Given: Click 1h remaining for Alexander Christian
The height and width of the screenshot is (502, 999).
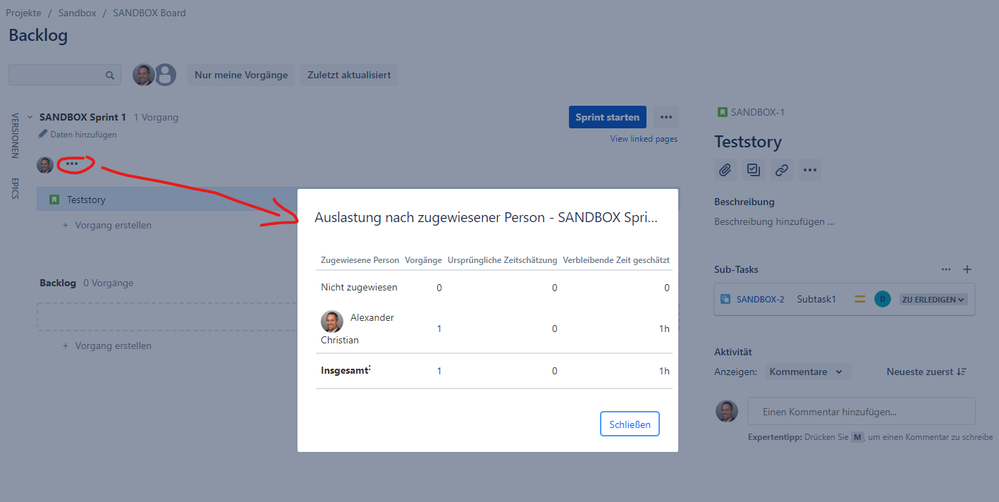Looking at the screenshot, I should pos(664,329).
